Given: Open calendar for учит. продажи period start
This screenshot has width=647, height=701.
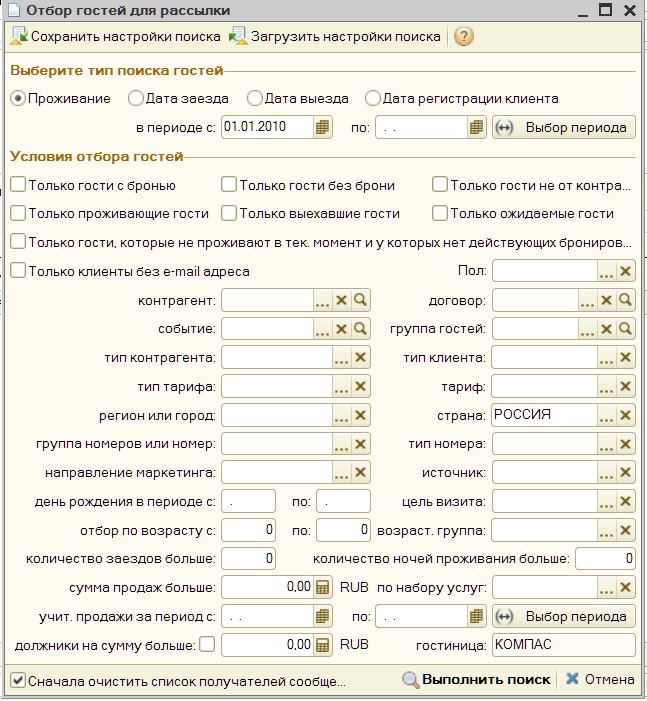Looking at the screenshot, I should pyautogui.click(x=322, y=617).
